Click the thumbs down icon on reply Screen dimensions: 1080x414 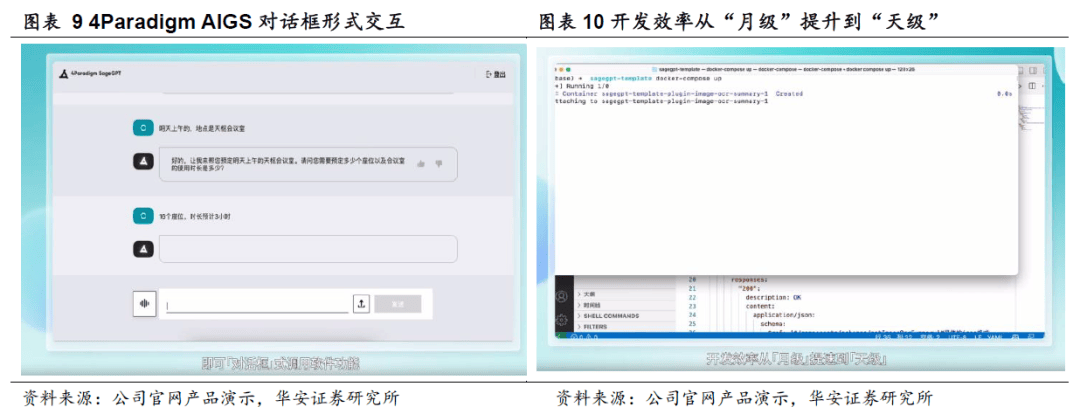pyautogui.click(x=438, y=163)
